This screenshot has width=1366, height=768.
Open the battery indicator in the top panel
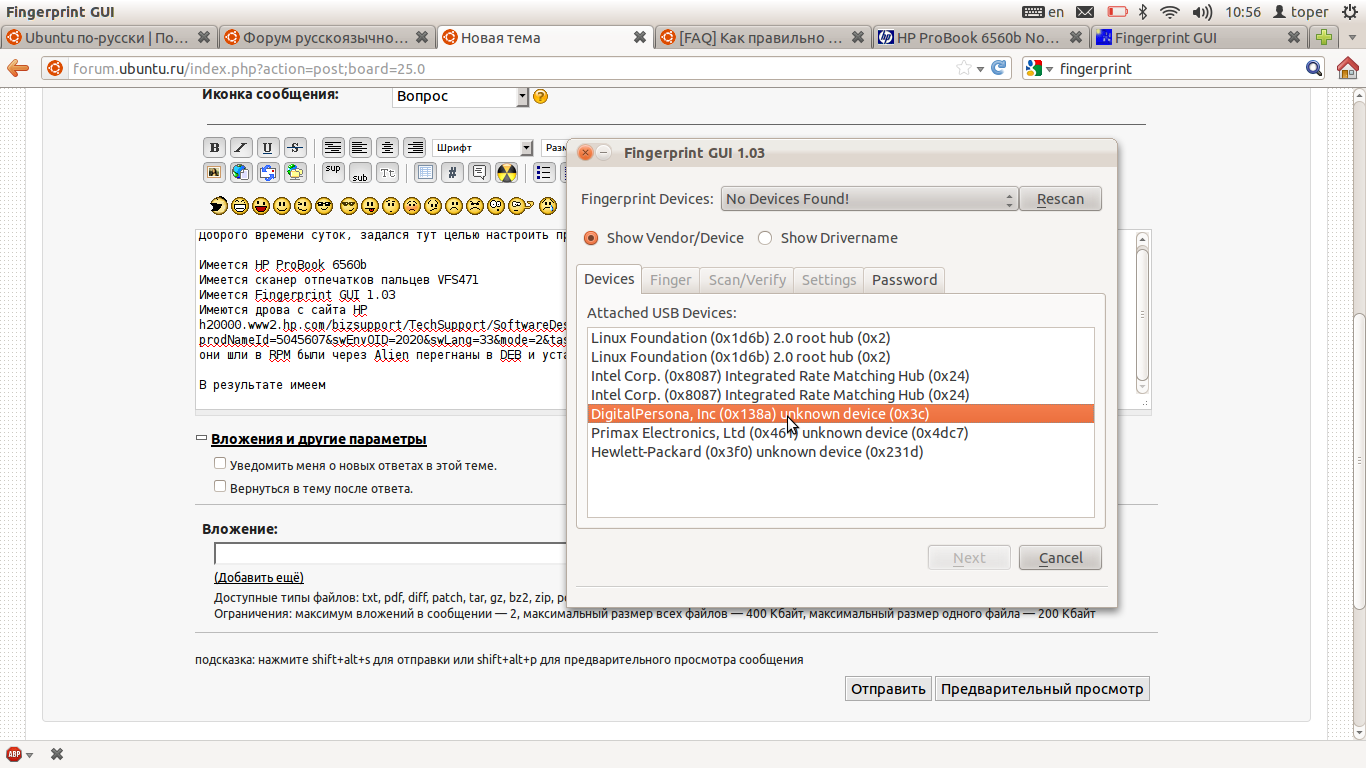[x=1117, y=12]
